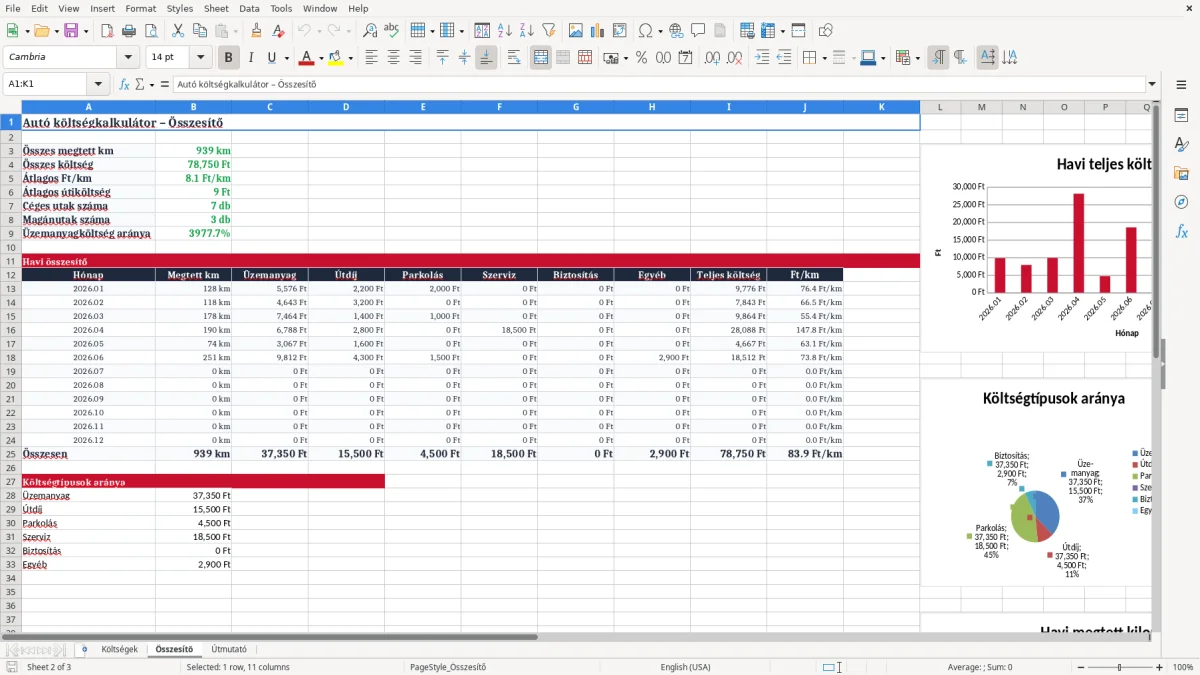Open sidebar Styles panel icon
Viewport: 1200px width, 675px height.
tap(1181, 145)
